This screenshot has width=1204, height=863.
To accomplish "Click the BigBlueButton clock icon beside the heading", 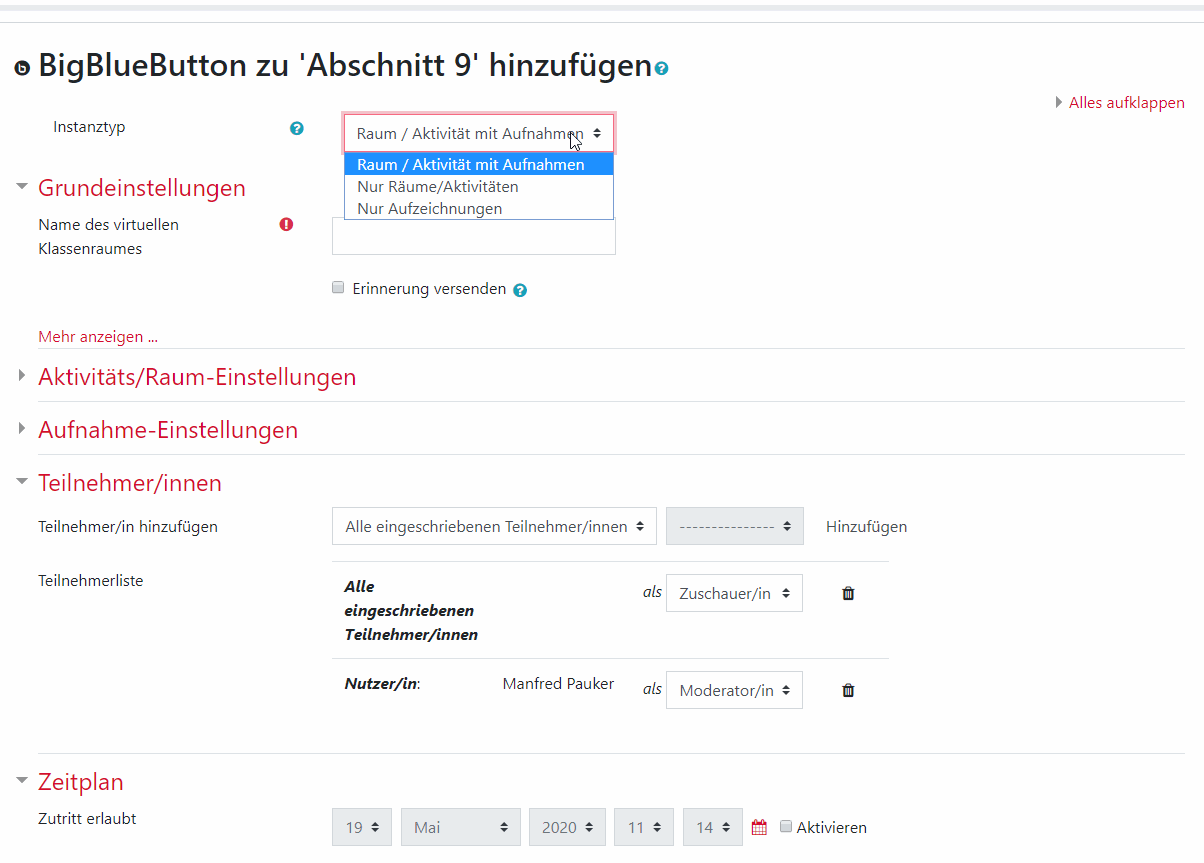I will click(21, 66).
